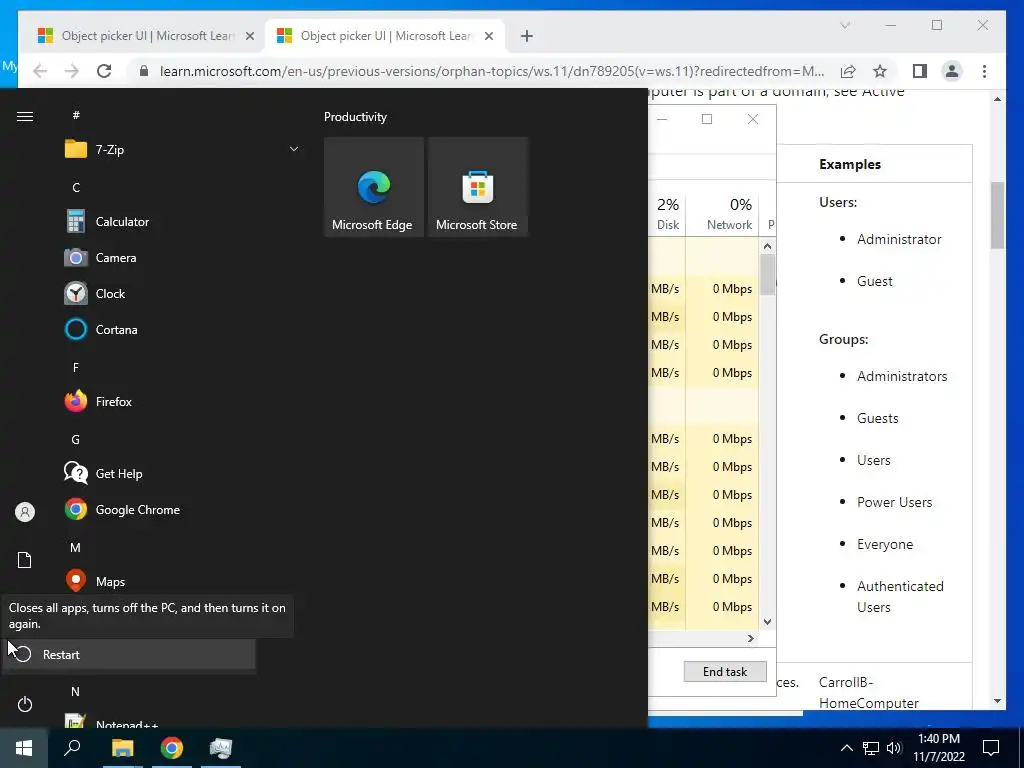Reload the page in Chrome
This screenshot has height=768, width=1024.
pyautogui.click(x=104, y=71)
